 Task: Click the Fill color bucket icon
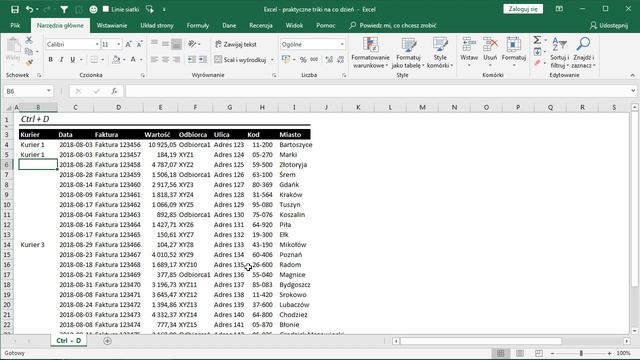(x=116, y=60)
